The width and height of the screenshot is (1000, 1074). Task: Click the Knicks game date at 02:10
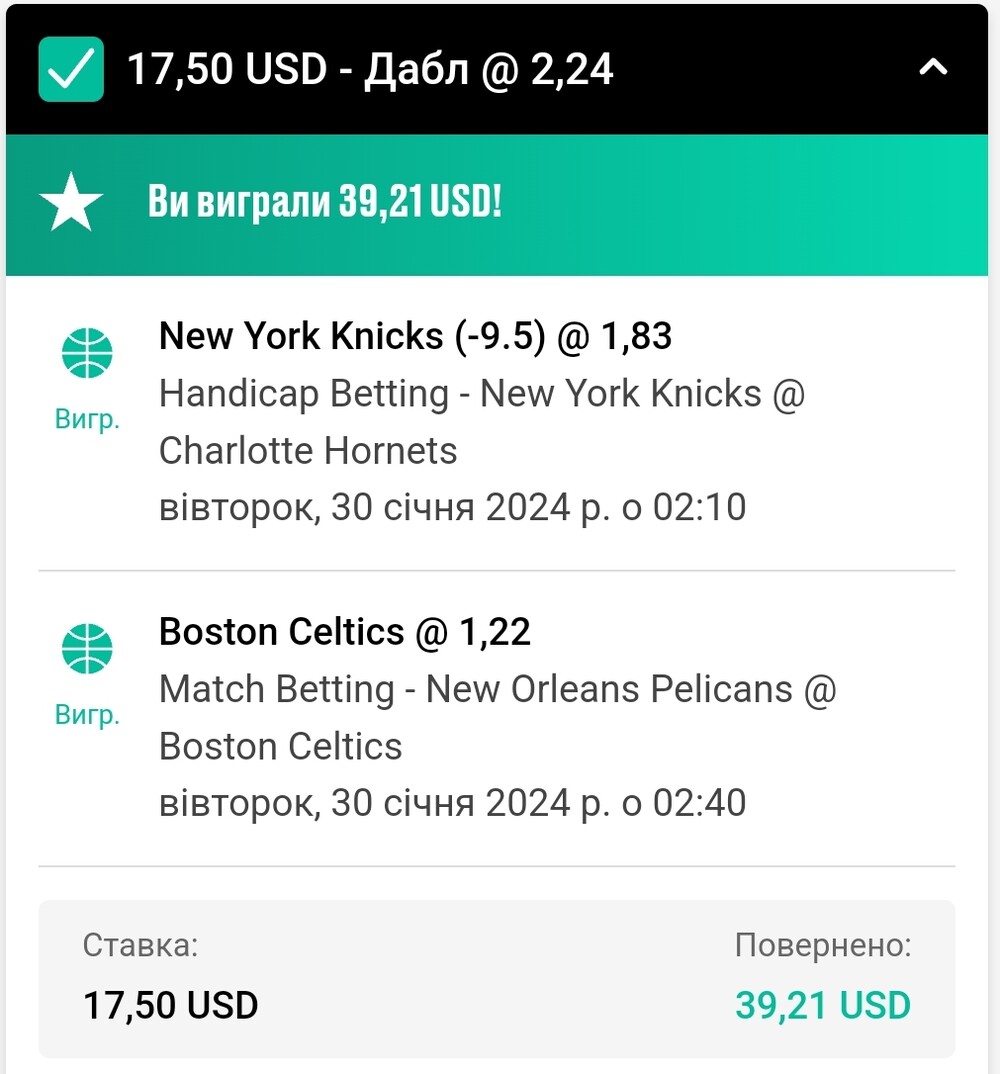(x=452, y=508)
